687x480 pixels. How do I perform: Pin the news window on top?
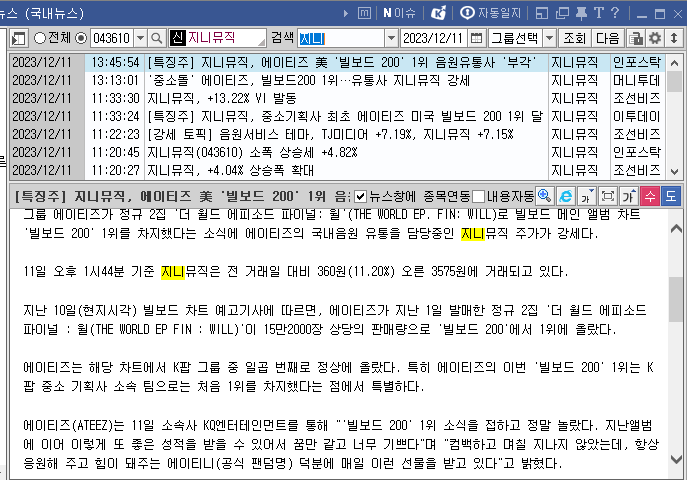tap(581, 13)
